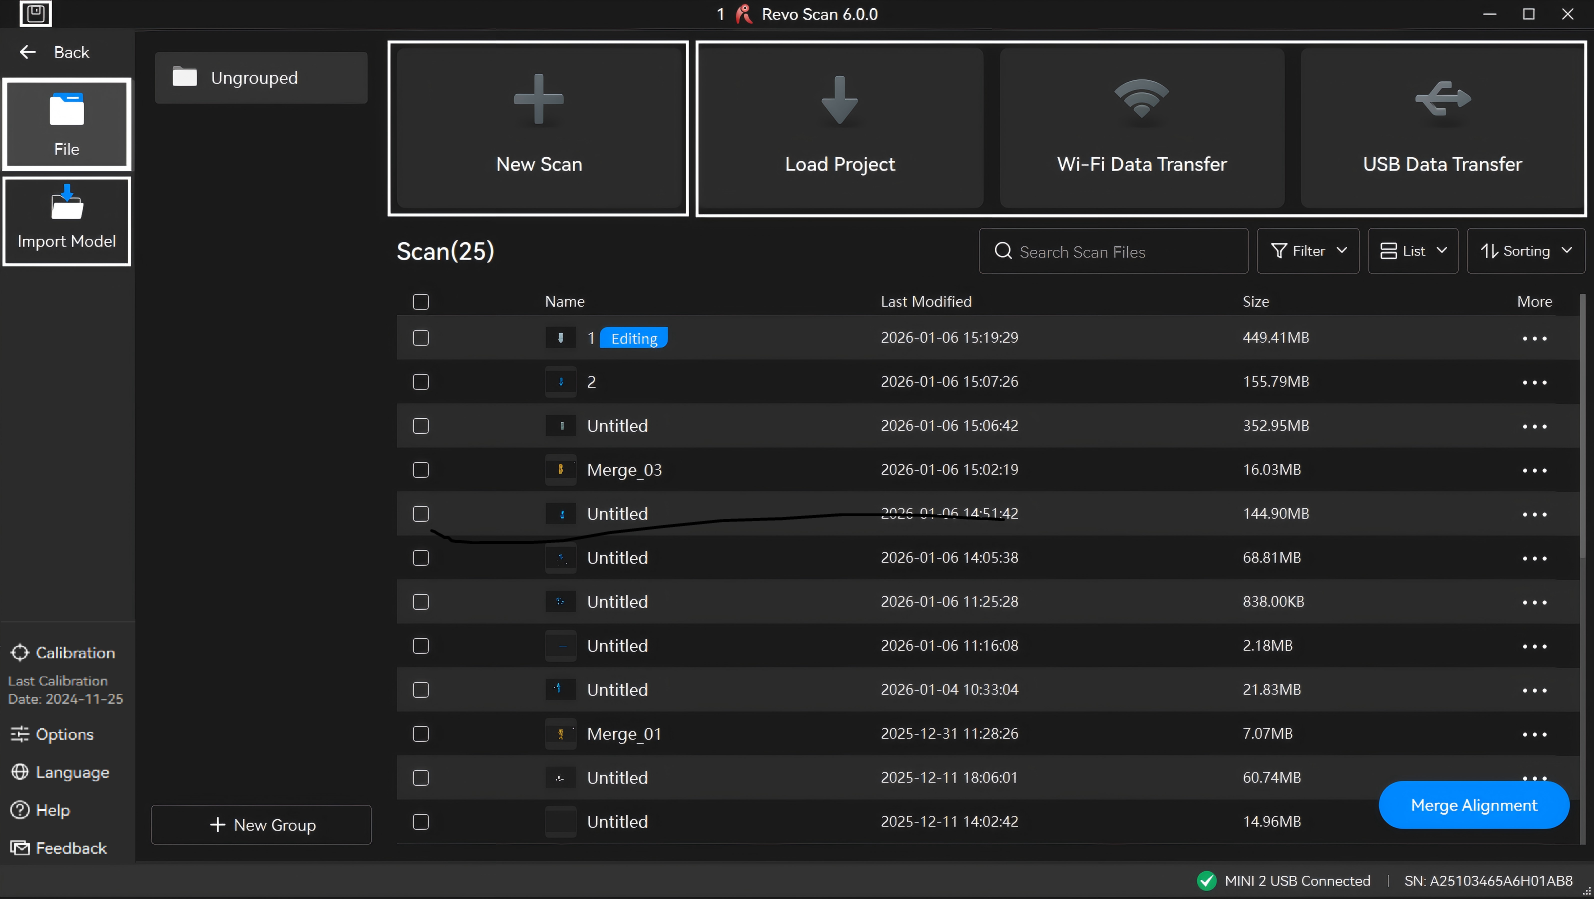Open the Options settings
This screenshot has width=1594, height=899.
(x=53, y=735)
